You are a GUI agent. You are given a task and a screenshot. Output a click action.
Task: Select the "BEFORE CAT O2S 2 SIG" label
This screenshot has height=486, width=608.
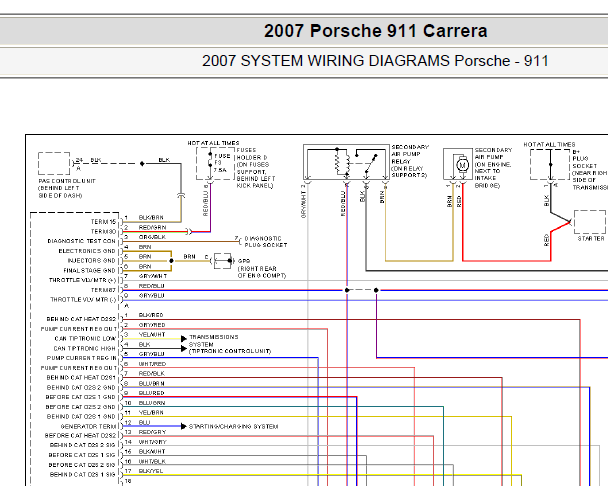82,465
